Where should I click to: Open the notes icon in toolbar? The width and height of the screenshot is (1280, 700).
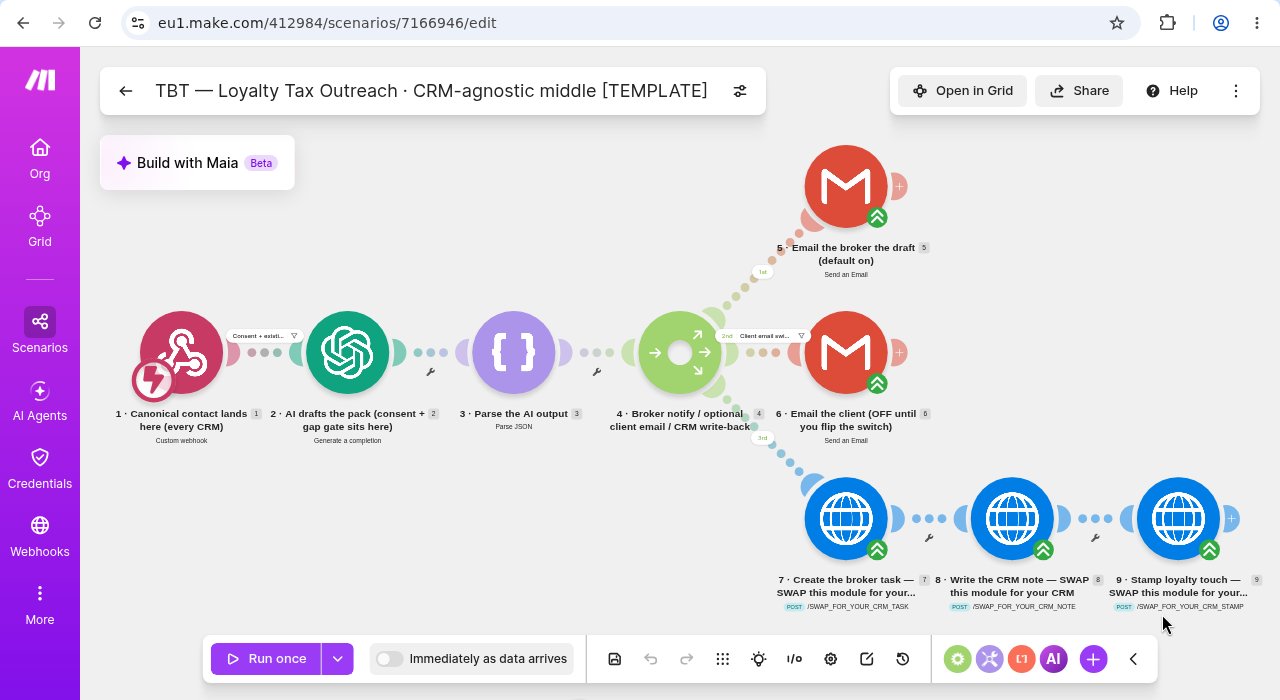(x=867, y=659)
